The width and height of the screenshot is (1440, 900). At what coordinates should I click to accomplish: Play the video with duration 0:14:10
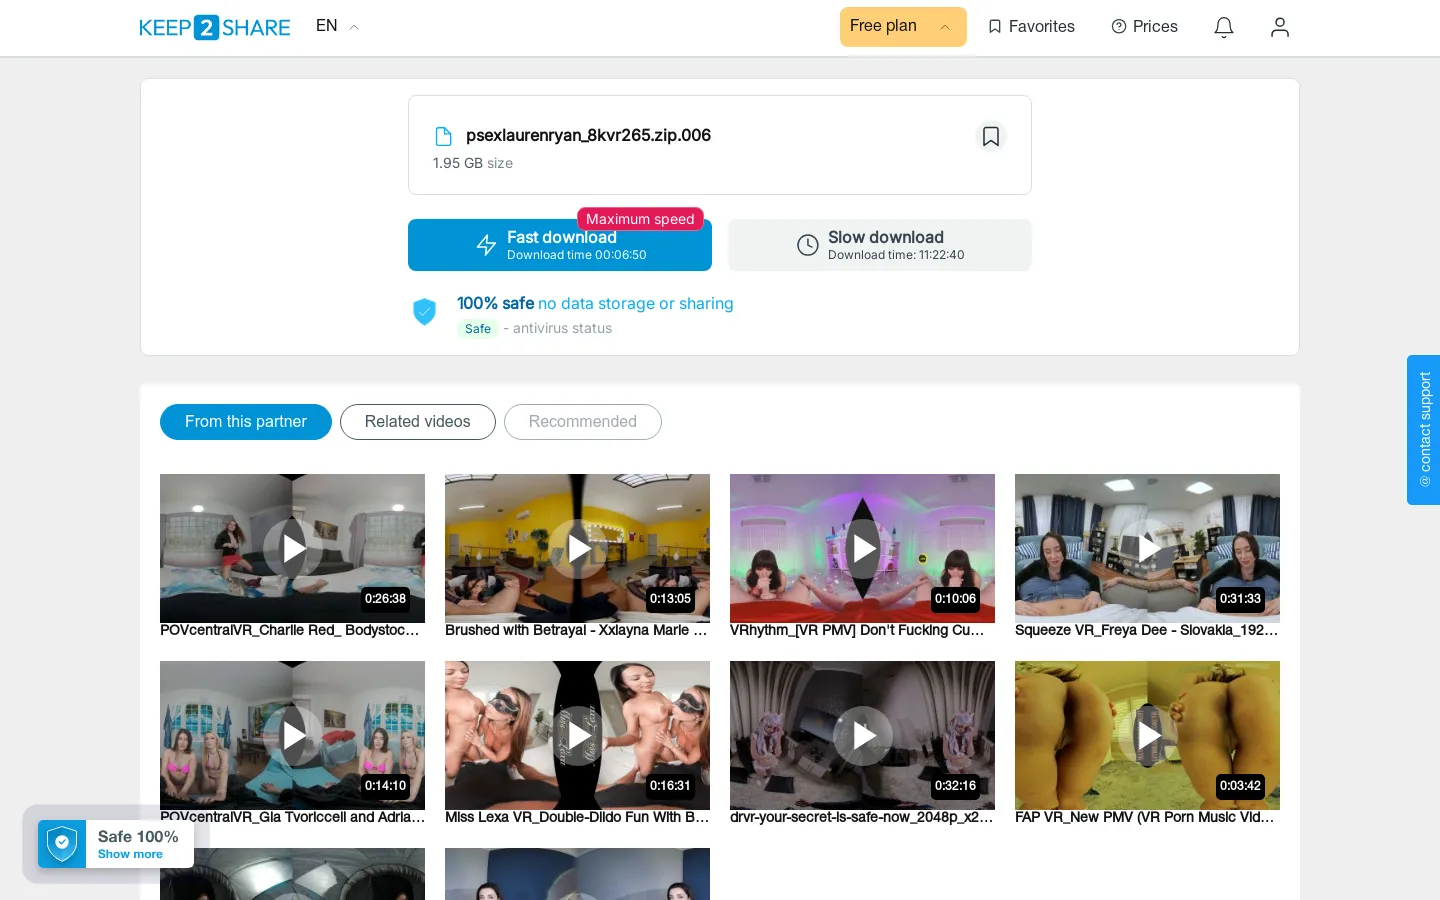[293, 735]
